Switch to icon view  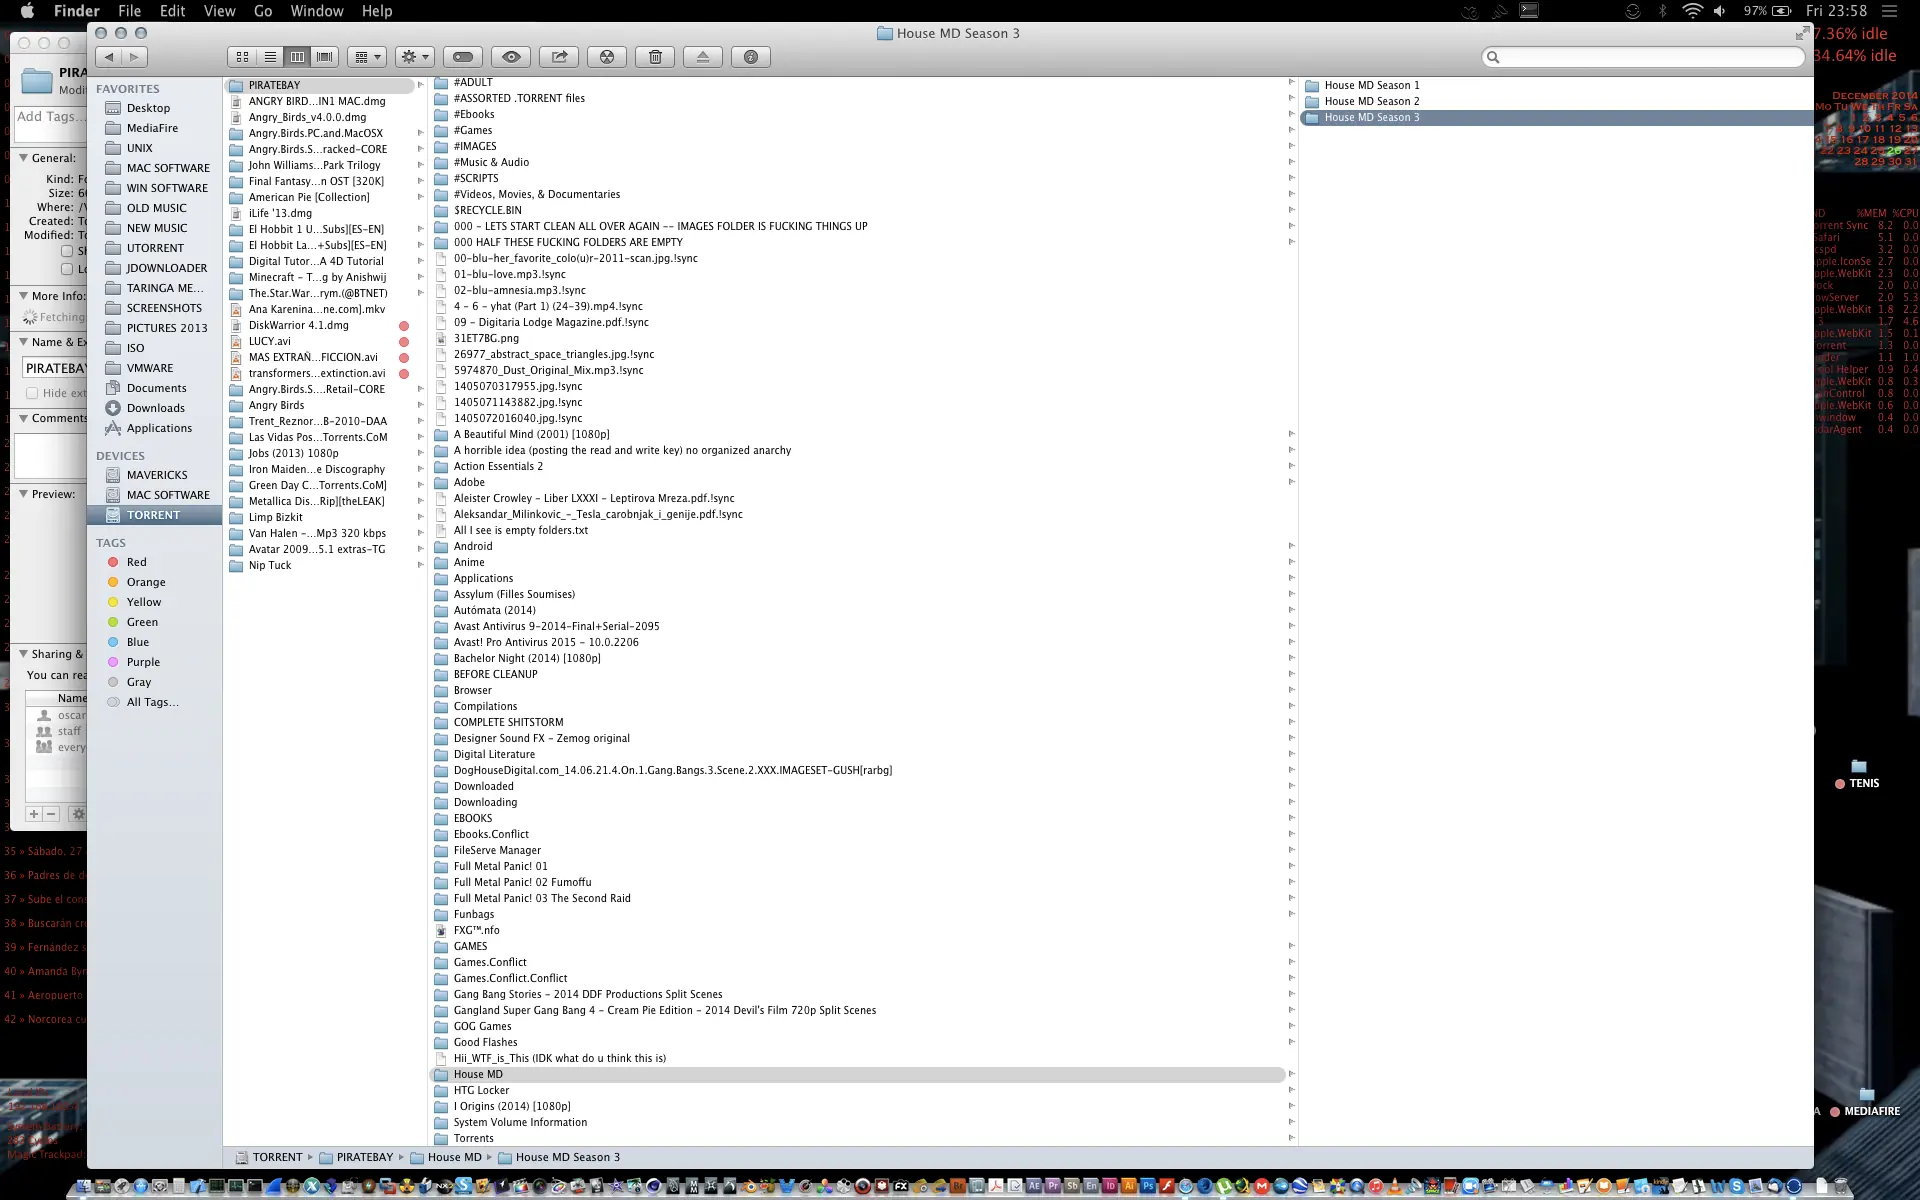[242, 57]
